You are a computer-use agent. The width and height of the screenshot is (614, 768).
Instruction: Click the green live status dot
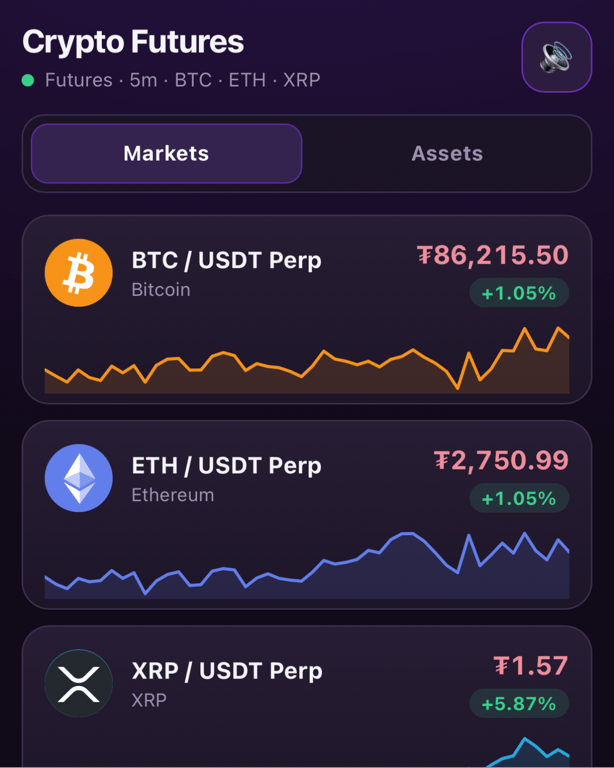pyautogui.click(x=28, y=80)
